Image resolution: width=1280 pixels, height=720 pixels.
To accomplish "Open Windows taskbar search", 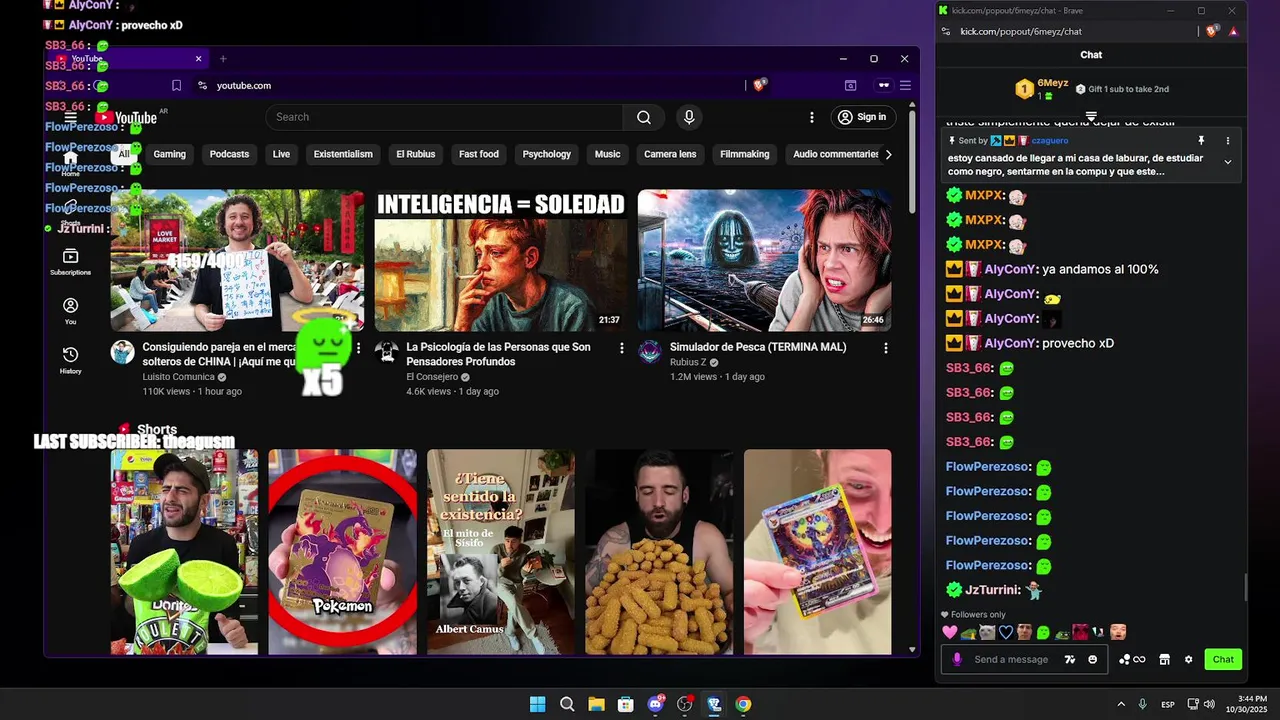I will [x=567, y=705].
